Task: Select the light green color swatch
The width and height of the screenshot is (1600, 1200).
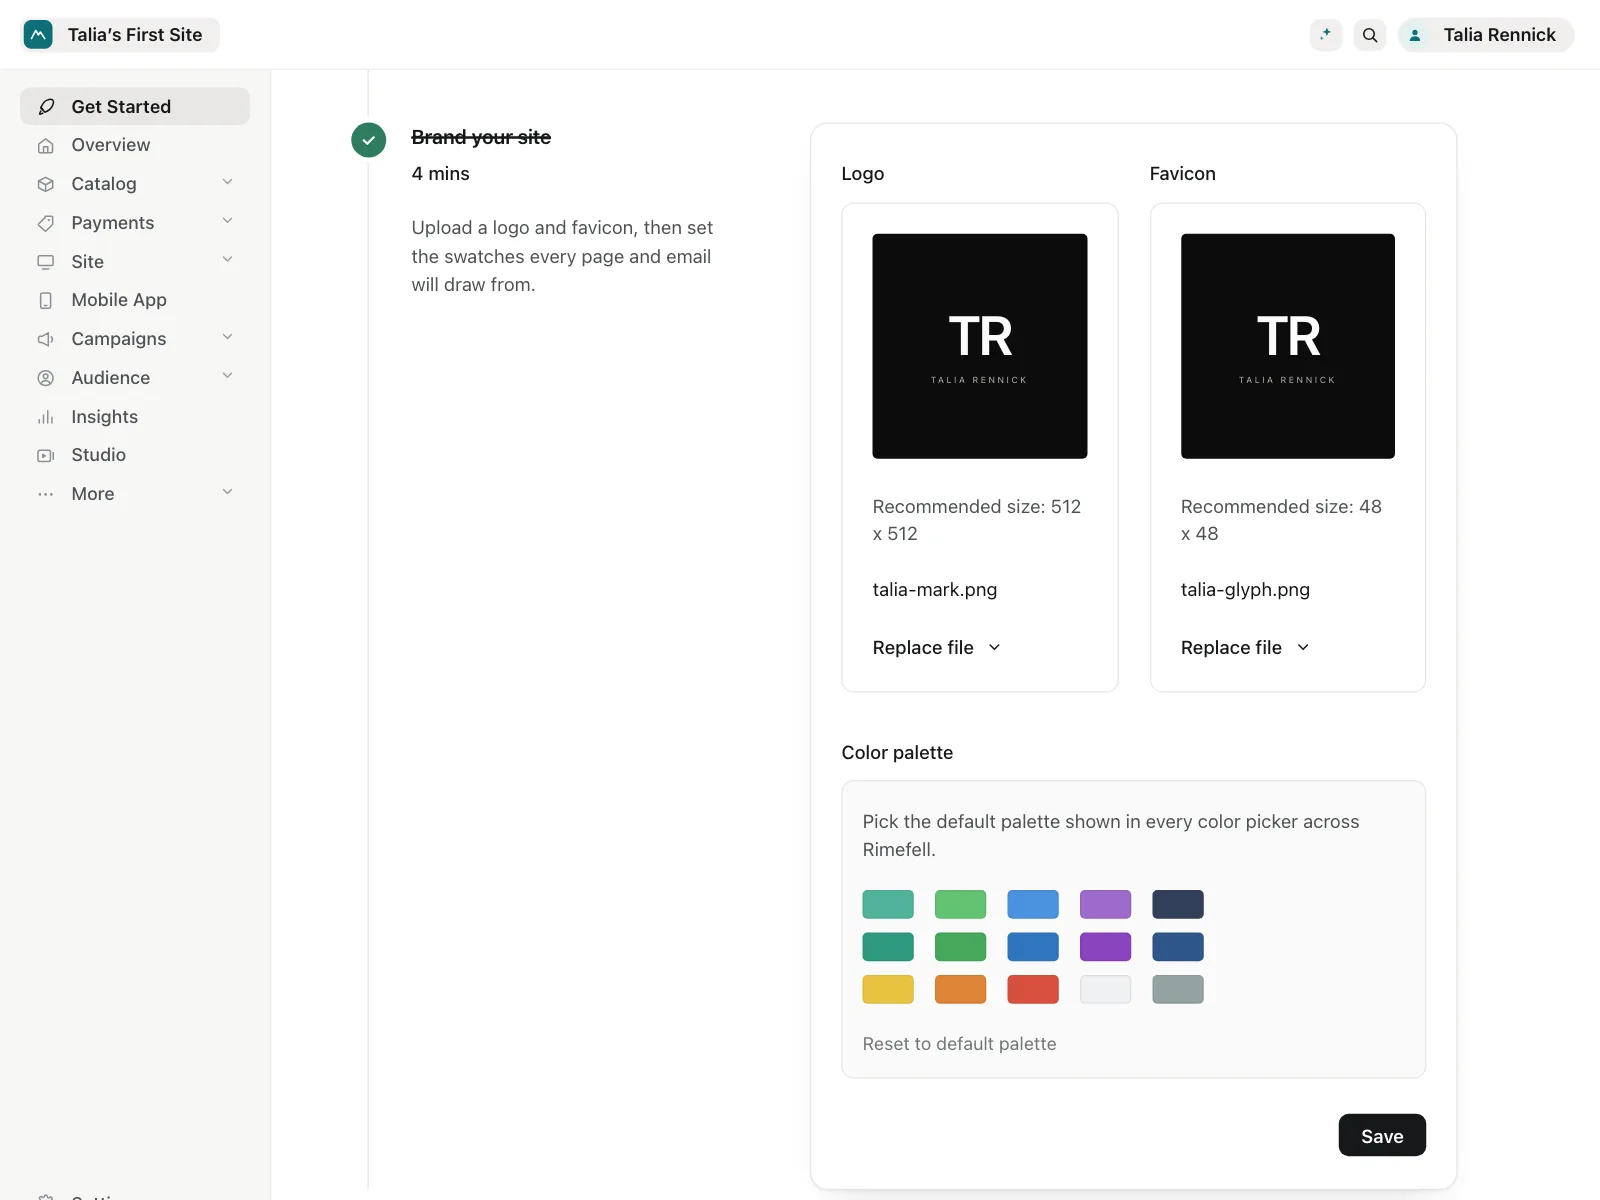Action: pyautogui.click(x=960, y=905)
